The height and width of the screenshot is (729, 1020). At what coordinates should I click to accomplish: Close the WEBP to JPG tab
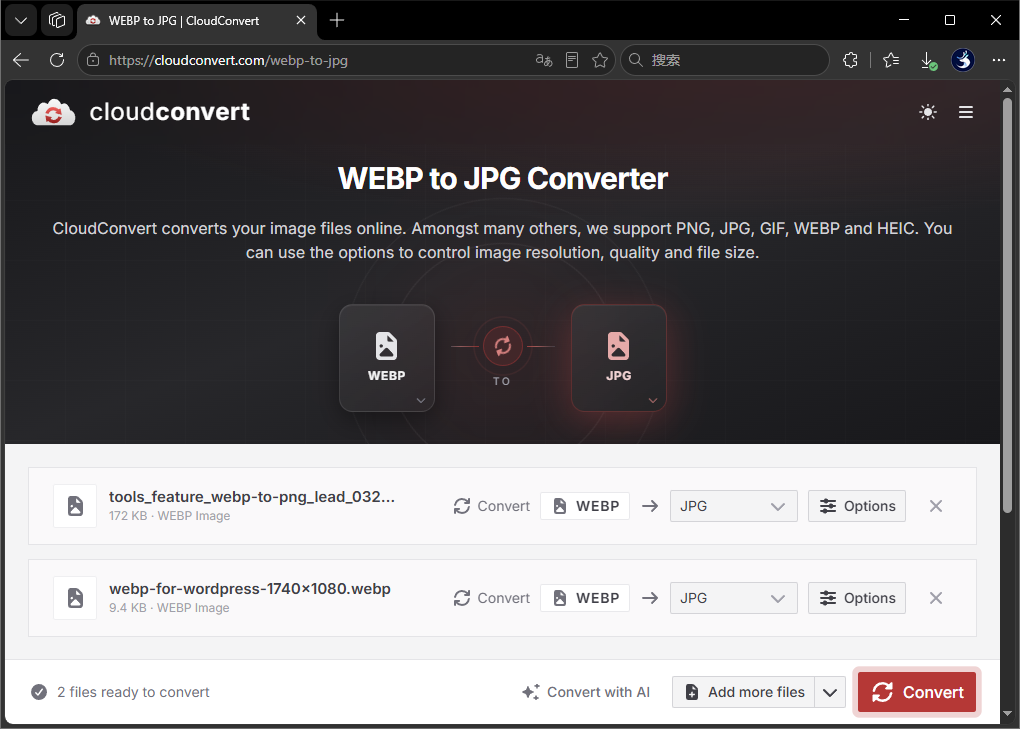click(x=301, y=21)
